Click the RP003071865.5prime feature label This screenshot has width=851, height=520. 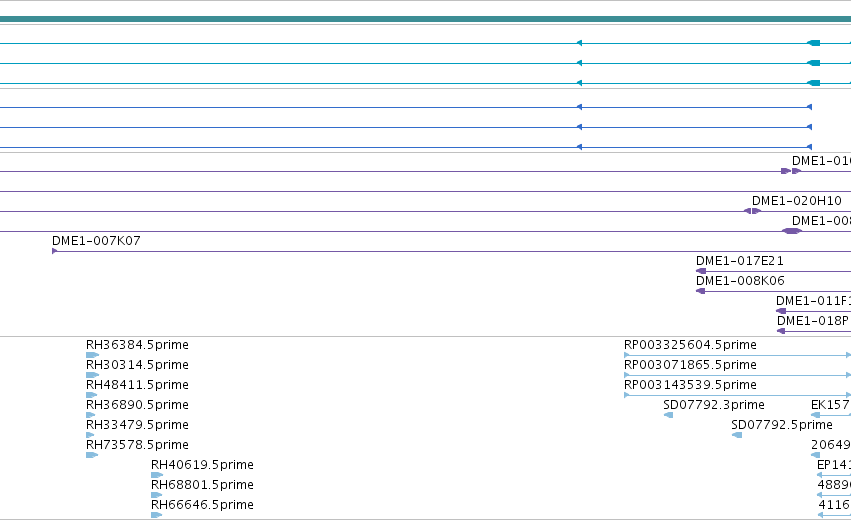tap(690, 365)
